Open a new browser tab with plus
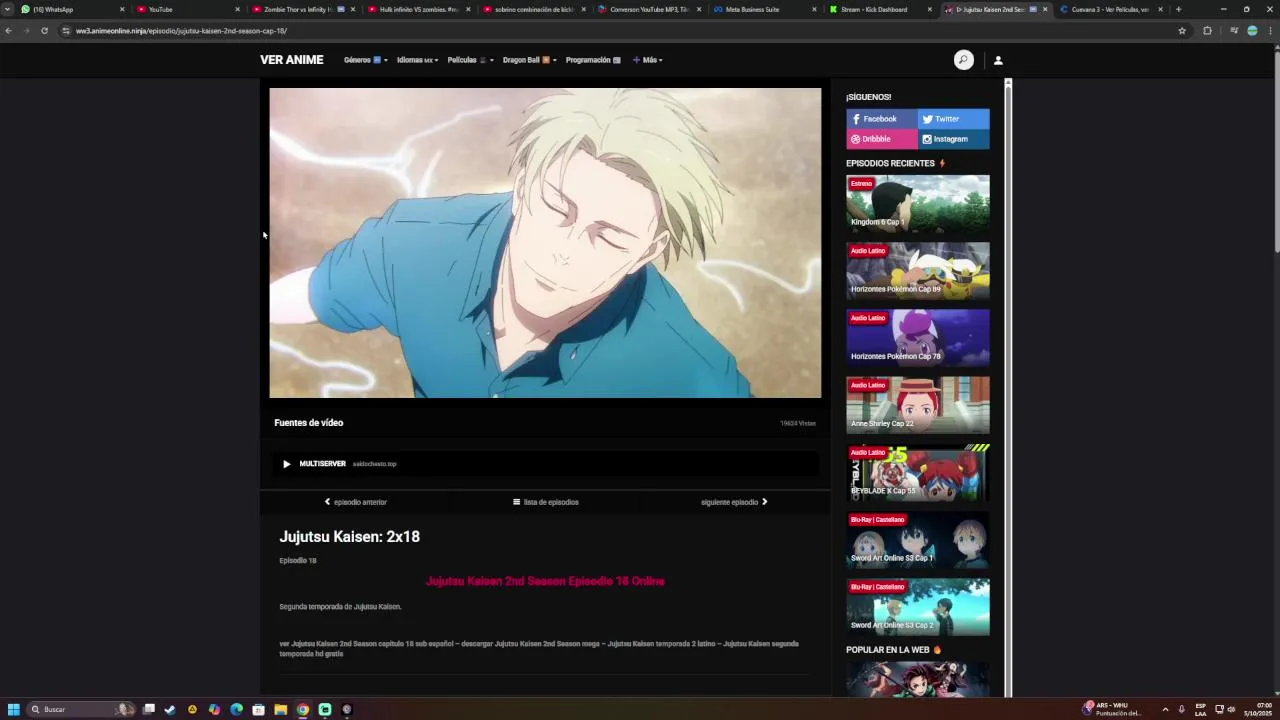 [x=1178, y=9]
